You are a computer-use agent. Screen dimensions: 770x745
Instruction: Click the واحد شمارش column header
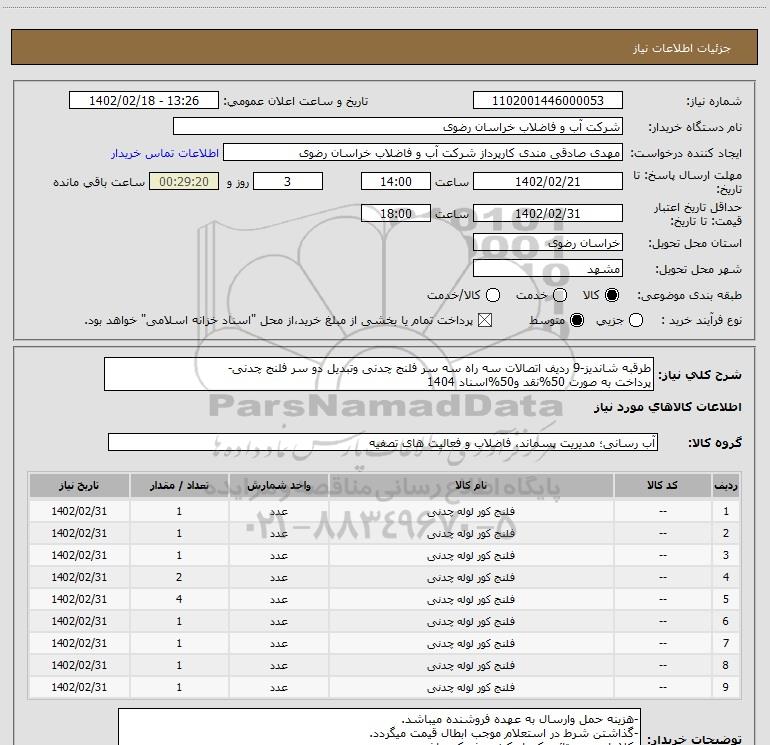click(x=278, y=486)
